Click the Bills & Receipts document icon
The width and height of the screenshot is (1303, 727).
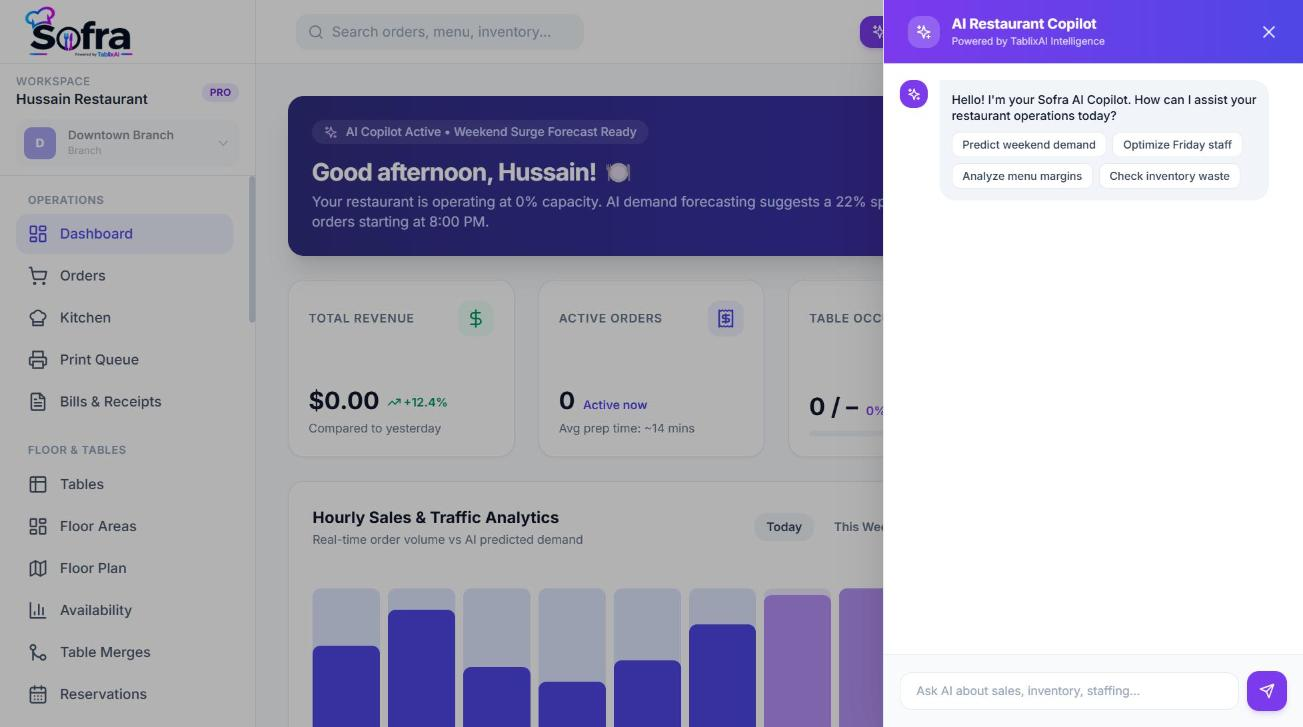coord(38,402)
